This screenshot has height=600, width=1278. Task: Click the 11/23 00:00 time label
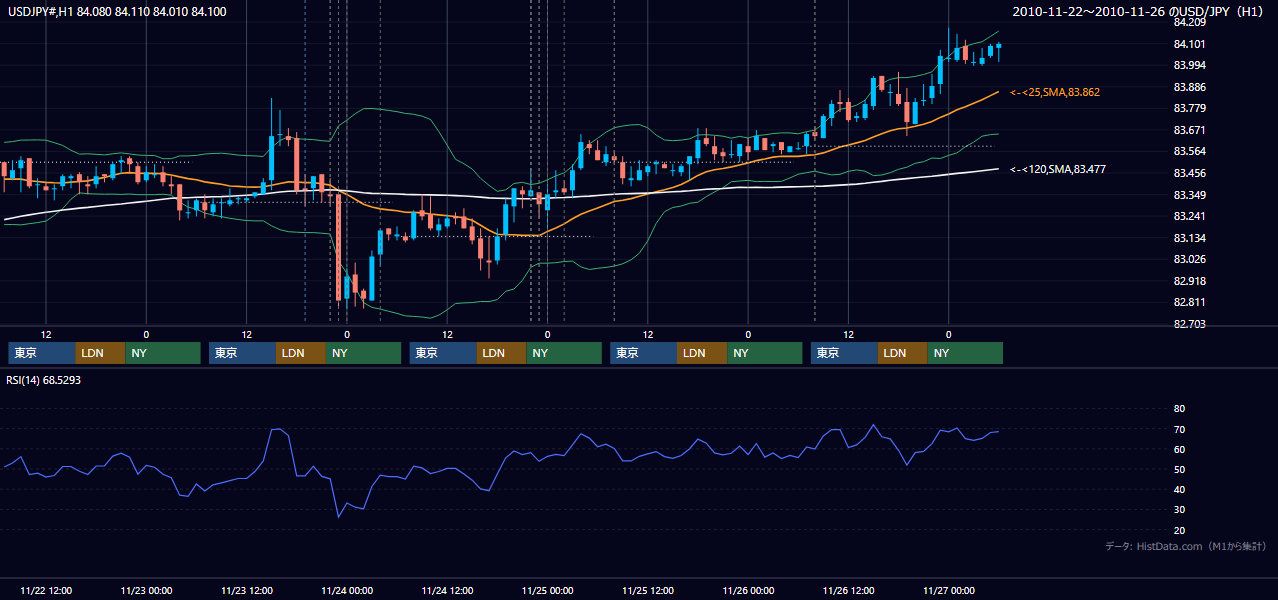pyautogui.click(x=146, y=590)
